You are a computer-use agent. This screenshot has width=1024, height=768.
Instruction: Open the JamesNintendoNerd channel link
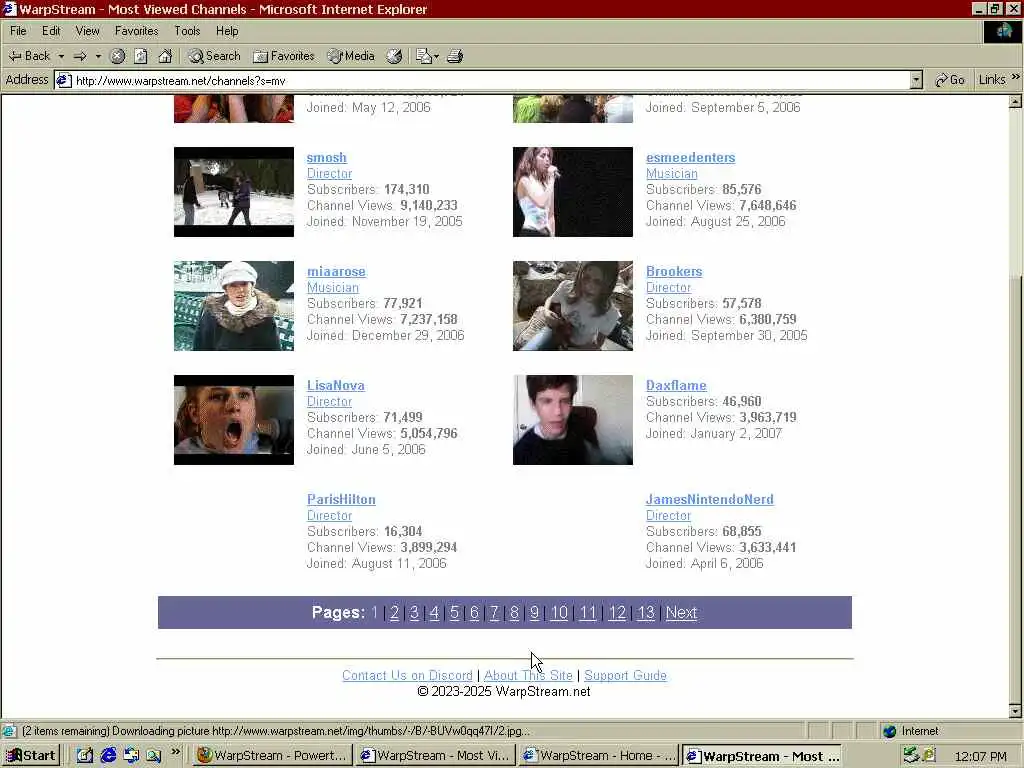click(709, 500)
